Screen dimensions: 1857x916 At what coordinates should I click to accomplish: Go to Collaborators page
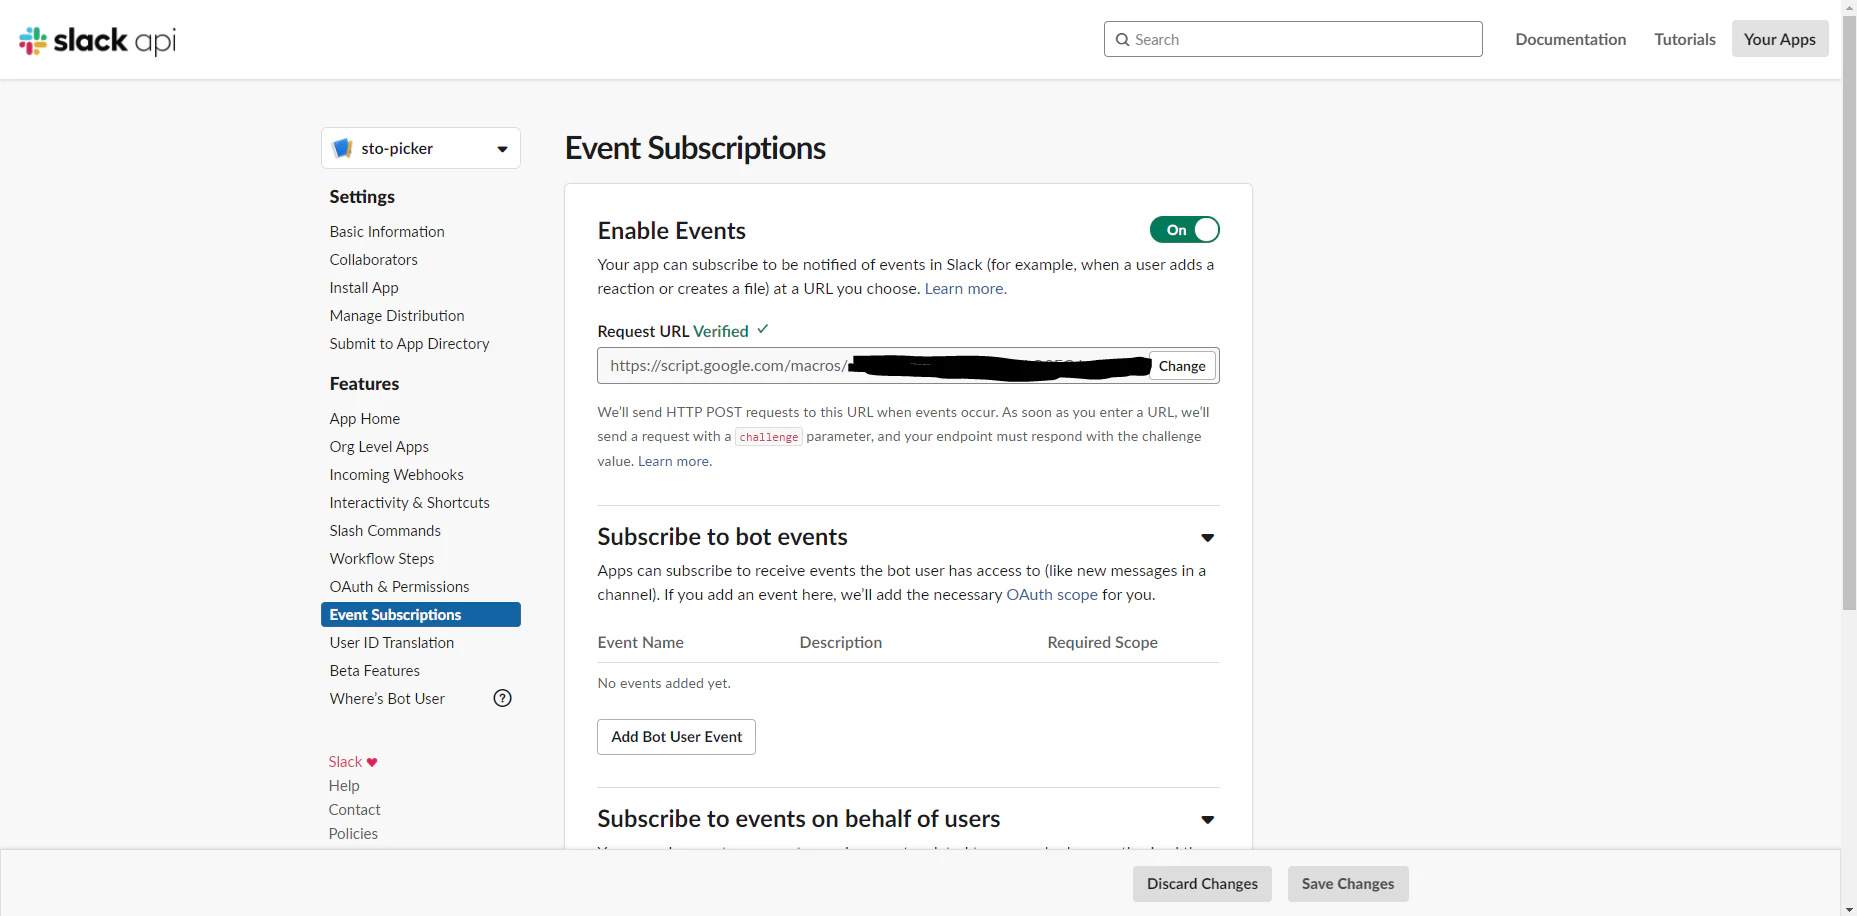[374, 260]
